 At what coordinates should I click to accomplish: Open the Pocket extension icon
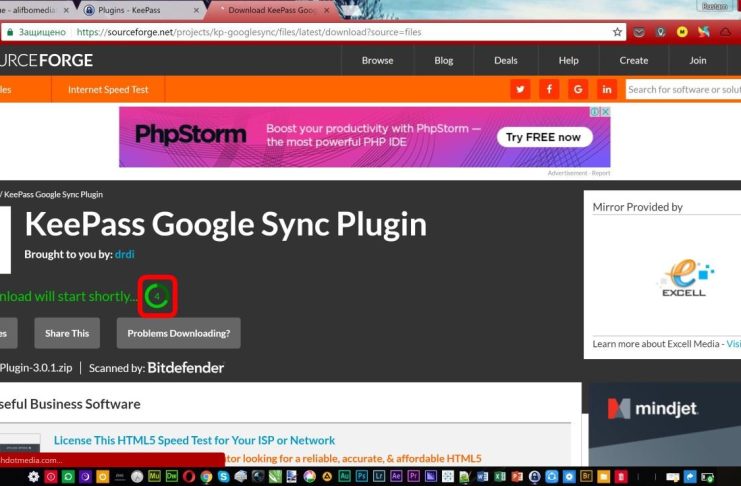coord(639,32)
